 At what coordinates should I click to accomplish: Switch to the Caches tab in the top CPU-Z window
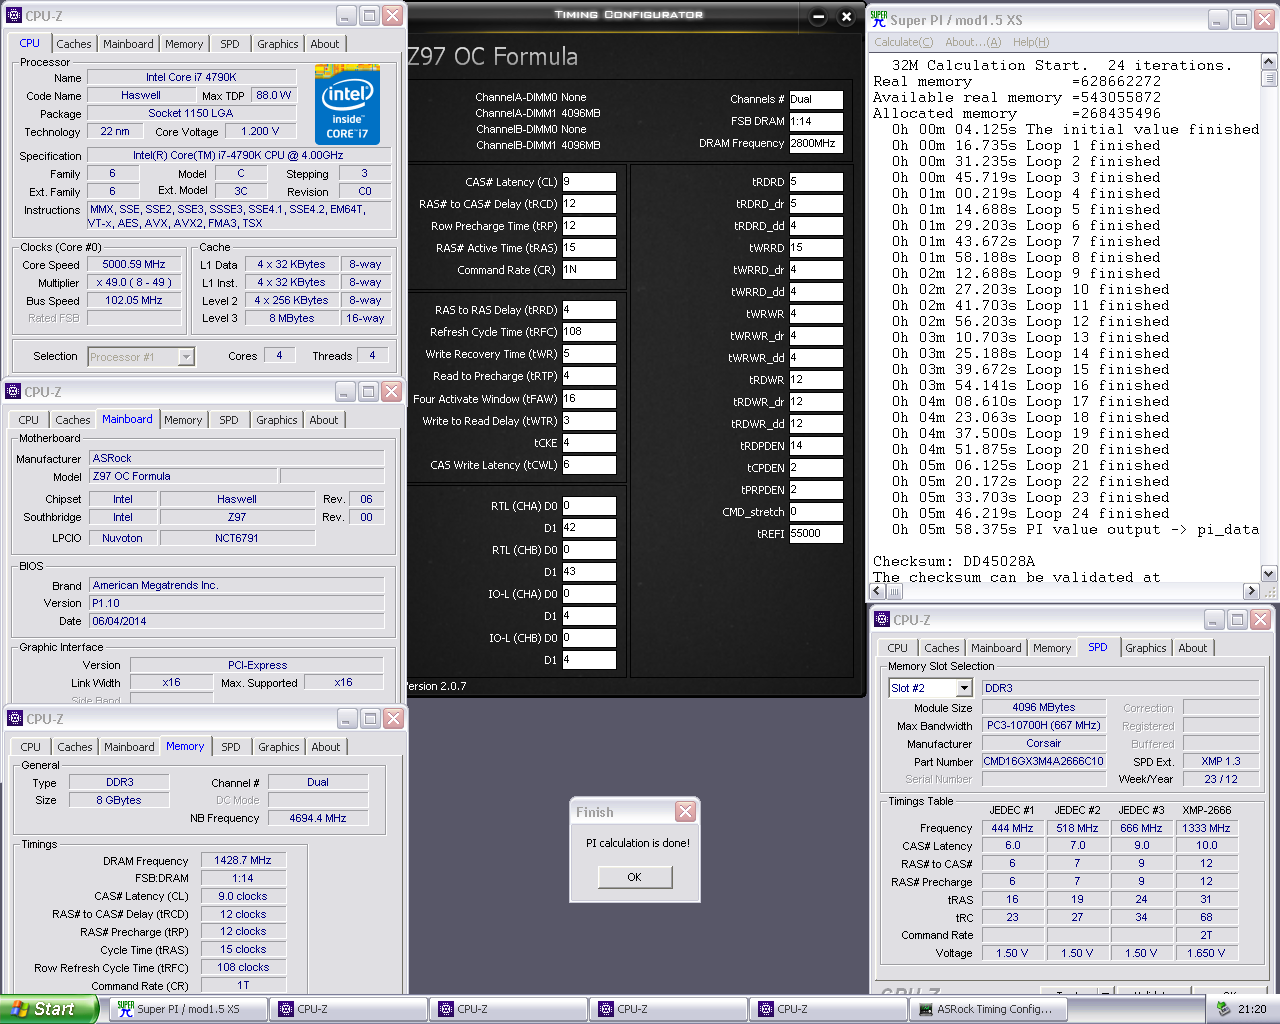(x=74, y=44)
